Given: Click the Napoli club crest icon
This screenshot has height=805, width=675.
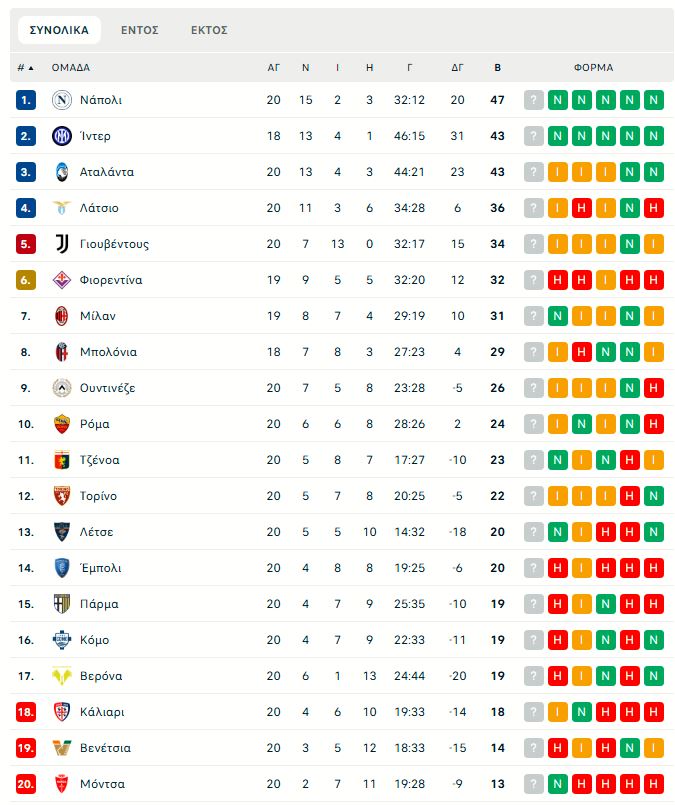Looking at the screenshot, I should tap(62, 100).
